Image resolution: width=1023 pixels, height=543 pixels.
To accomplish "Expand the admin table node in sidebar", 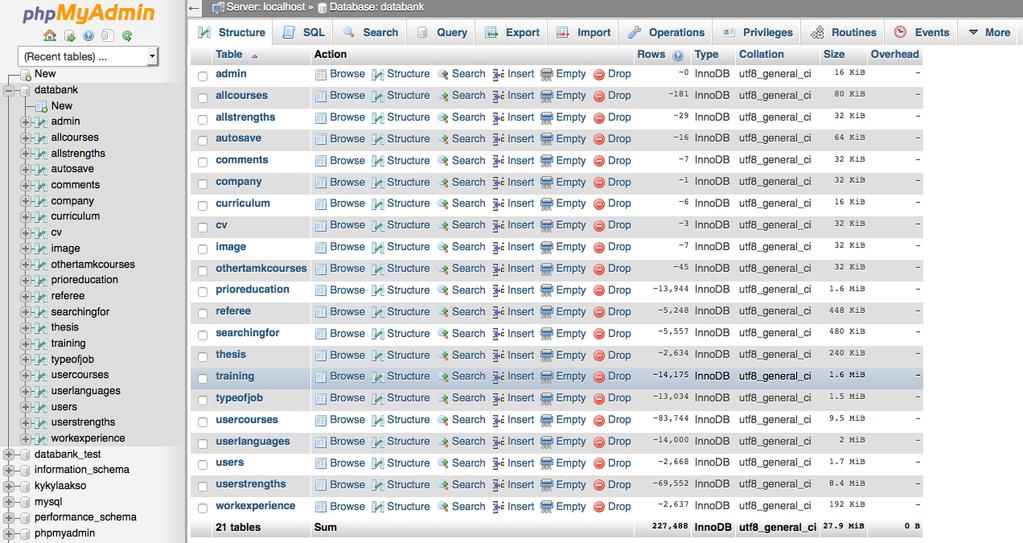I will (25, 122).
